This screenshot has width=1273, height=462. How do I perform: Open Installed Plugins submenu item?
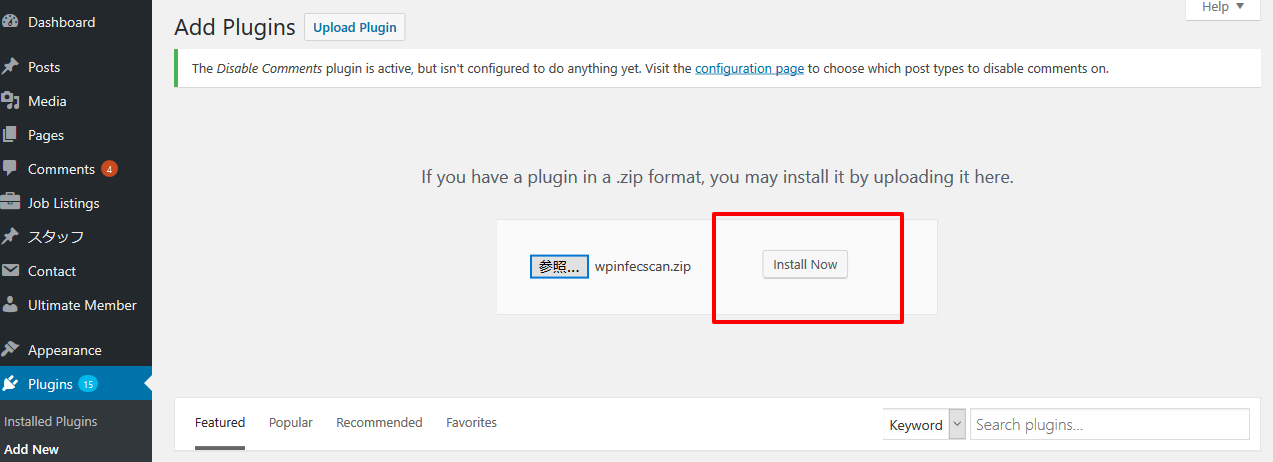(x=51, y=421)
